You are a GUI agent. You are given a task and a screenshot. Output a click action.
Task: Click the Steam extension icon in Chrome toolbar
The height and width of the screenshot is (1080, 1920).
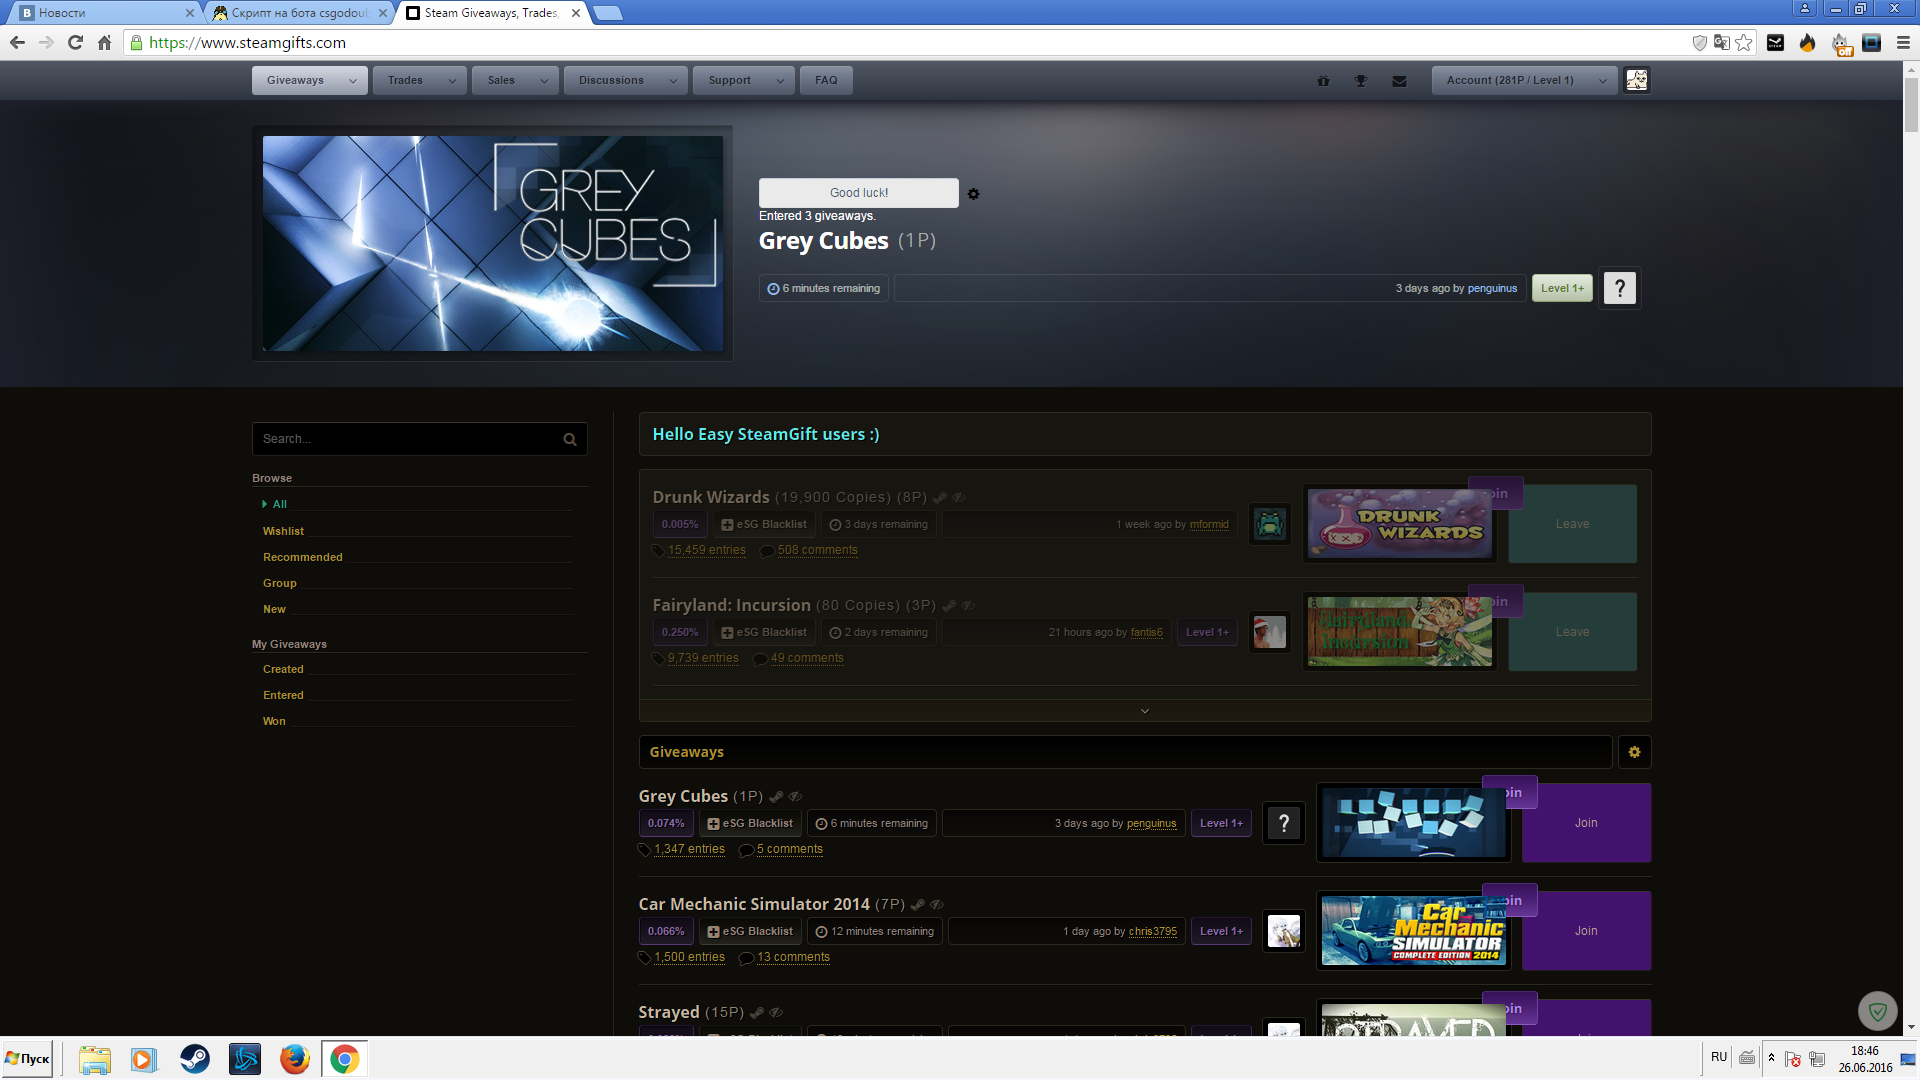(x=1775, y=43)
